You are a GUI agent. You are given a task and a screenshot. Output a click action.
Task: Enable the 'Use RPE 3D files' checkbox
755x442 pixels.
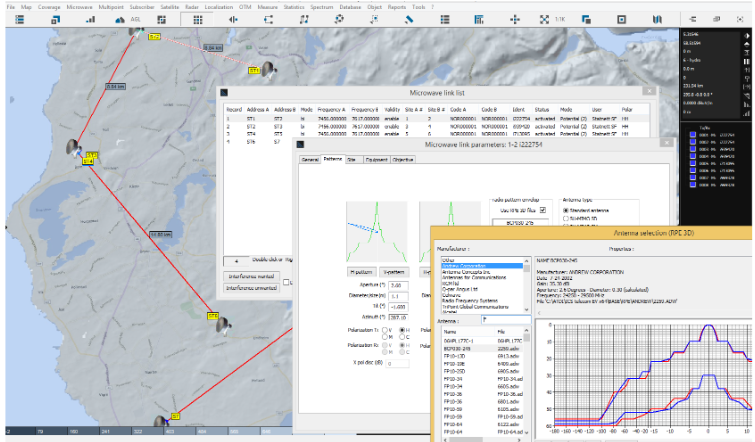click(543, 210)
